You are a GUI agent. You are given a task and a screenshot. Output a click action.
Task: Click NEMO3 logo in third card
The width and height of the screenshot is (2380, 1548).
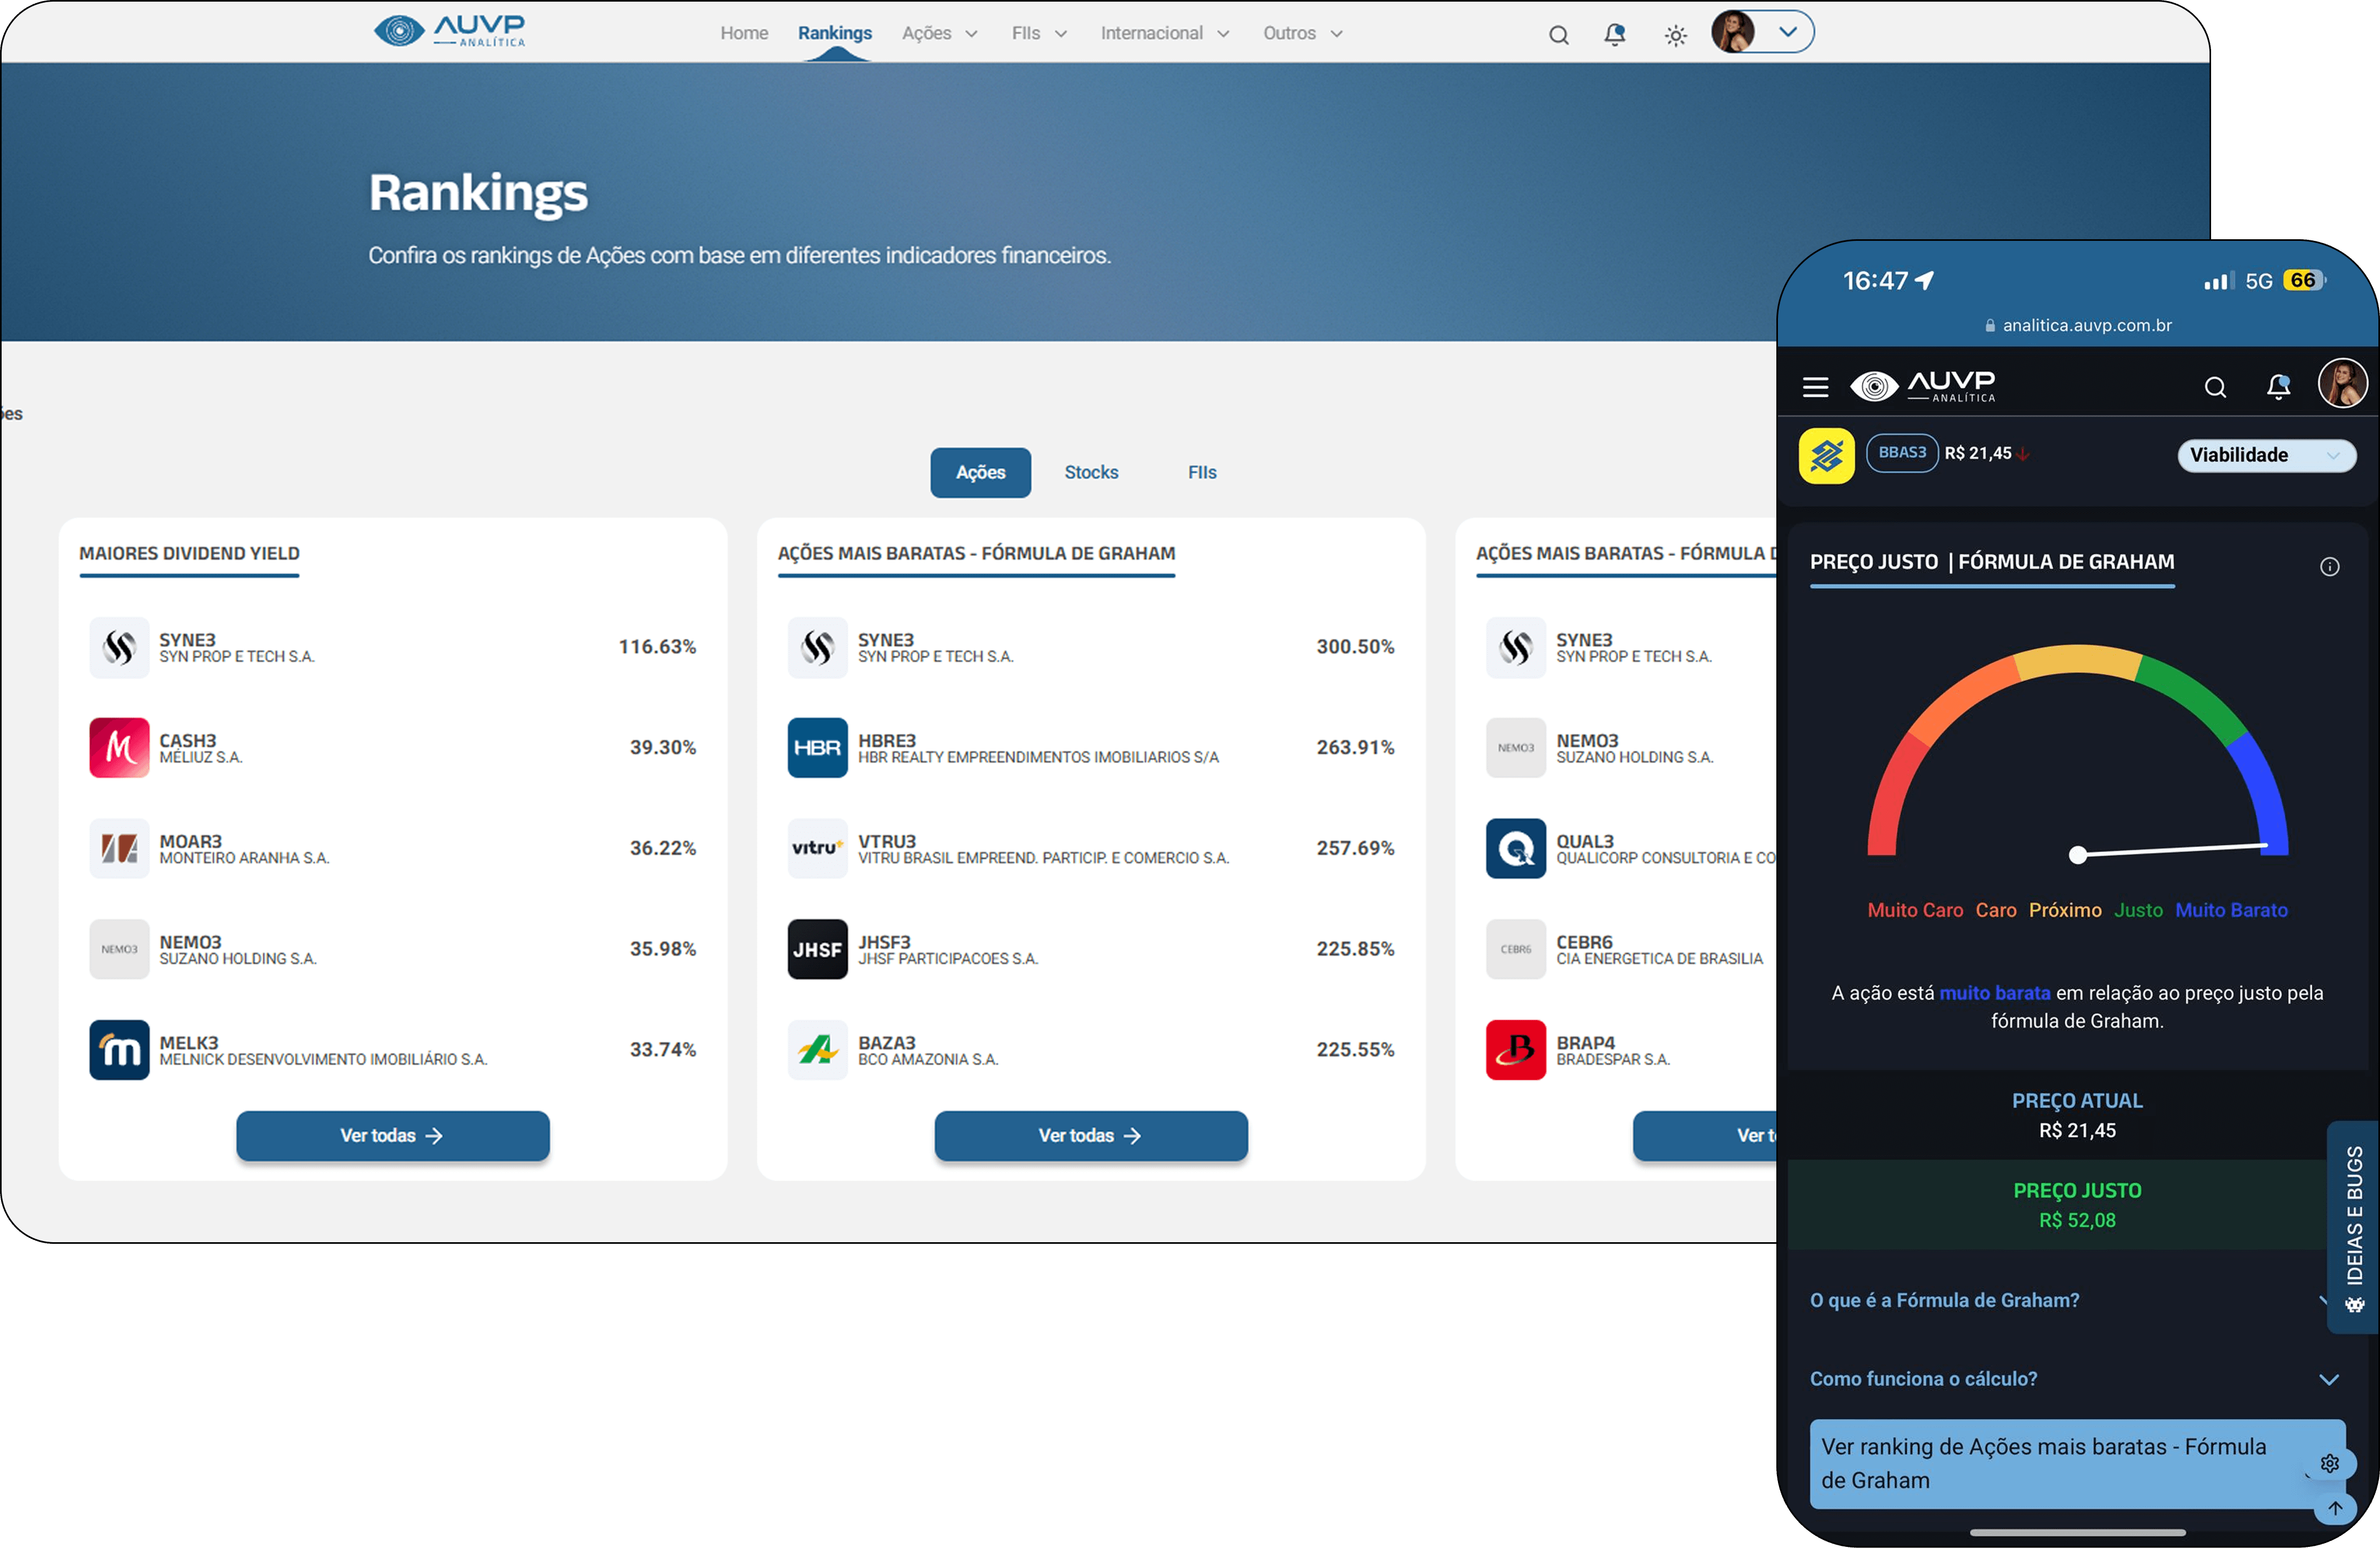pos(1516,747)
